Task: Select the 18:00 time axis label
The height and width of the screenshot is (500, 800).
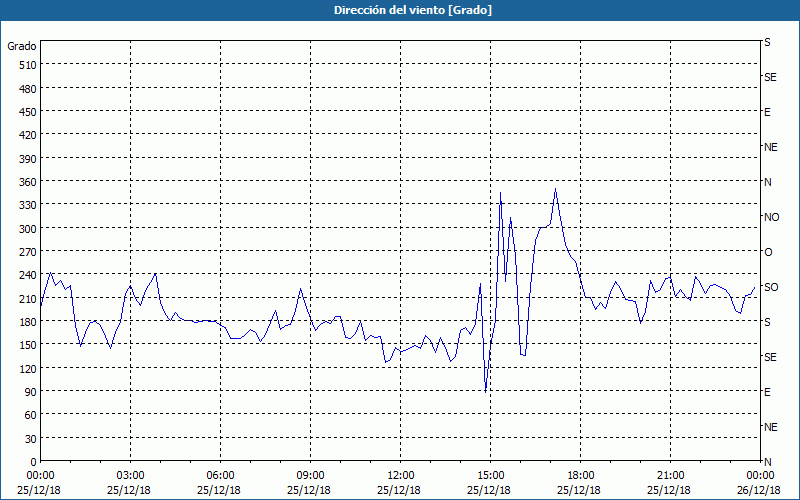Action: click(x=581, y=476)
